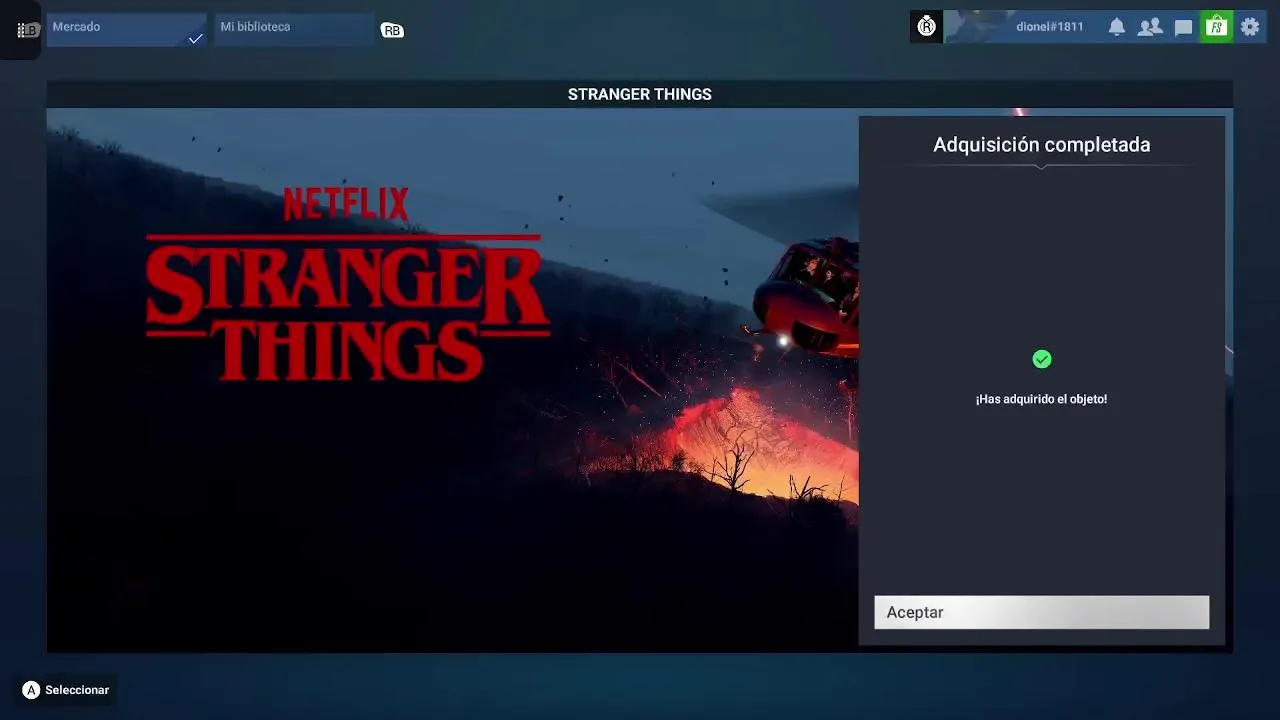Click the RB shoulder button hint

(392, 31)
